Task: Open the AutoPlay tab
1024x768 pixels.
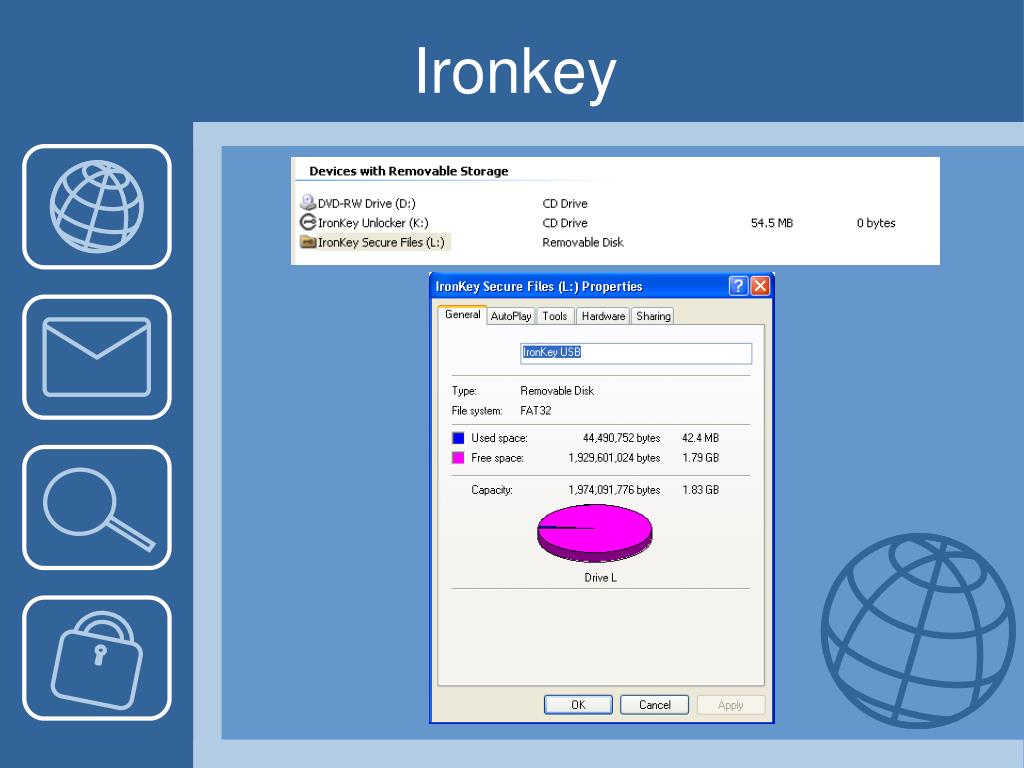Action: click(511, 316)
